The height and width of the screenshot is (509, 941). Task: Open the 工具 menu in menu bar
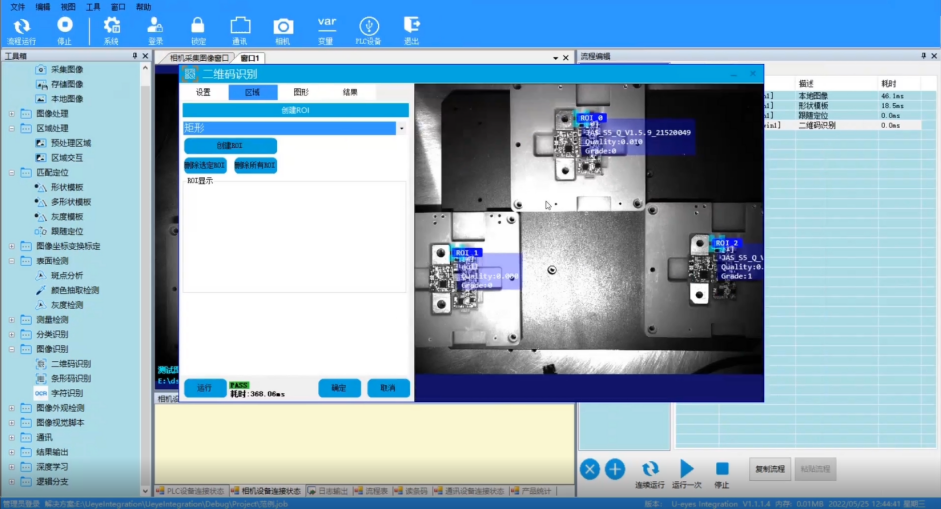(x=93, y=6)
